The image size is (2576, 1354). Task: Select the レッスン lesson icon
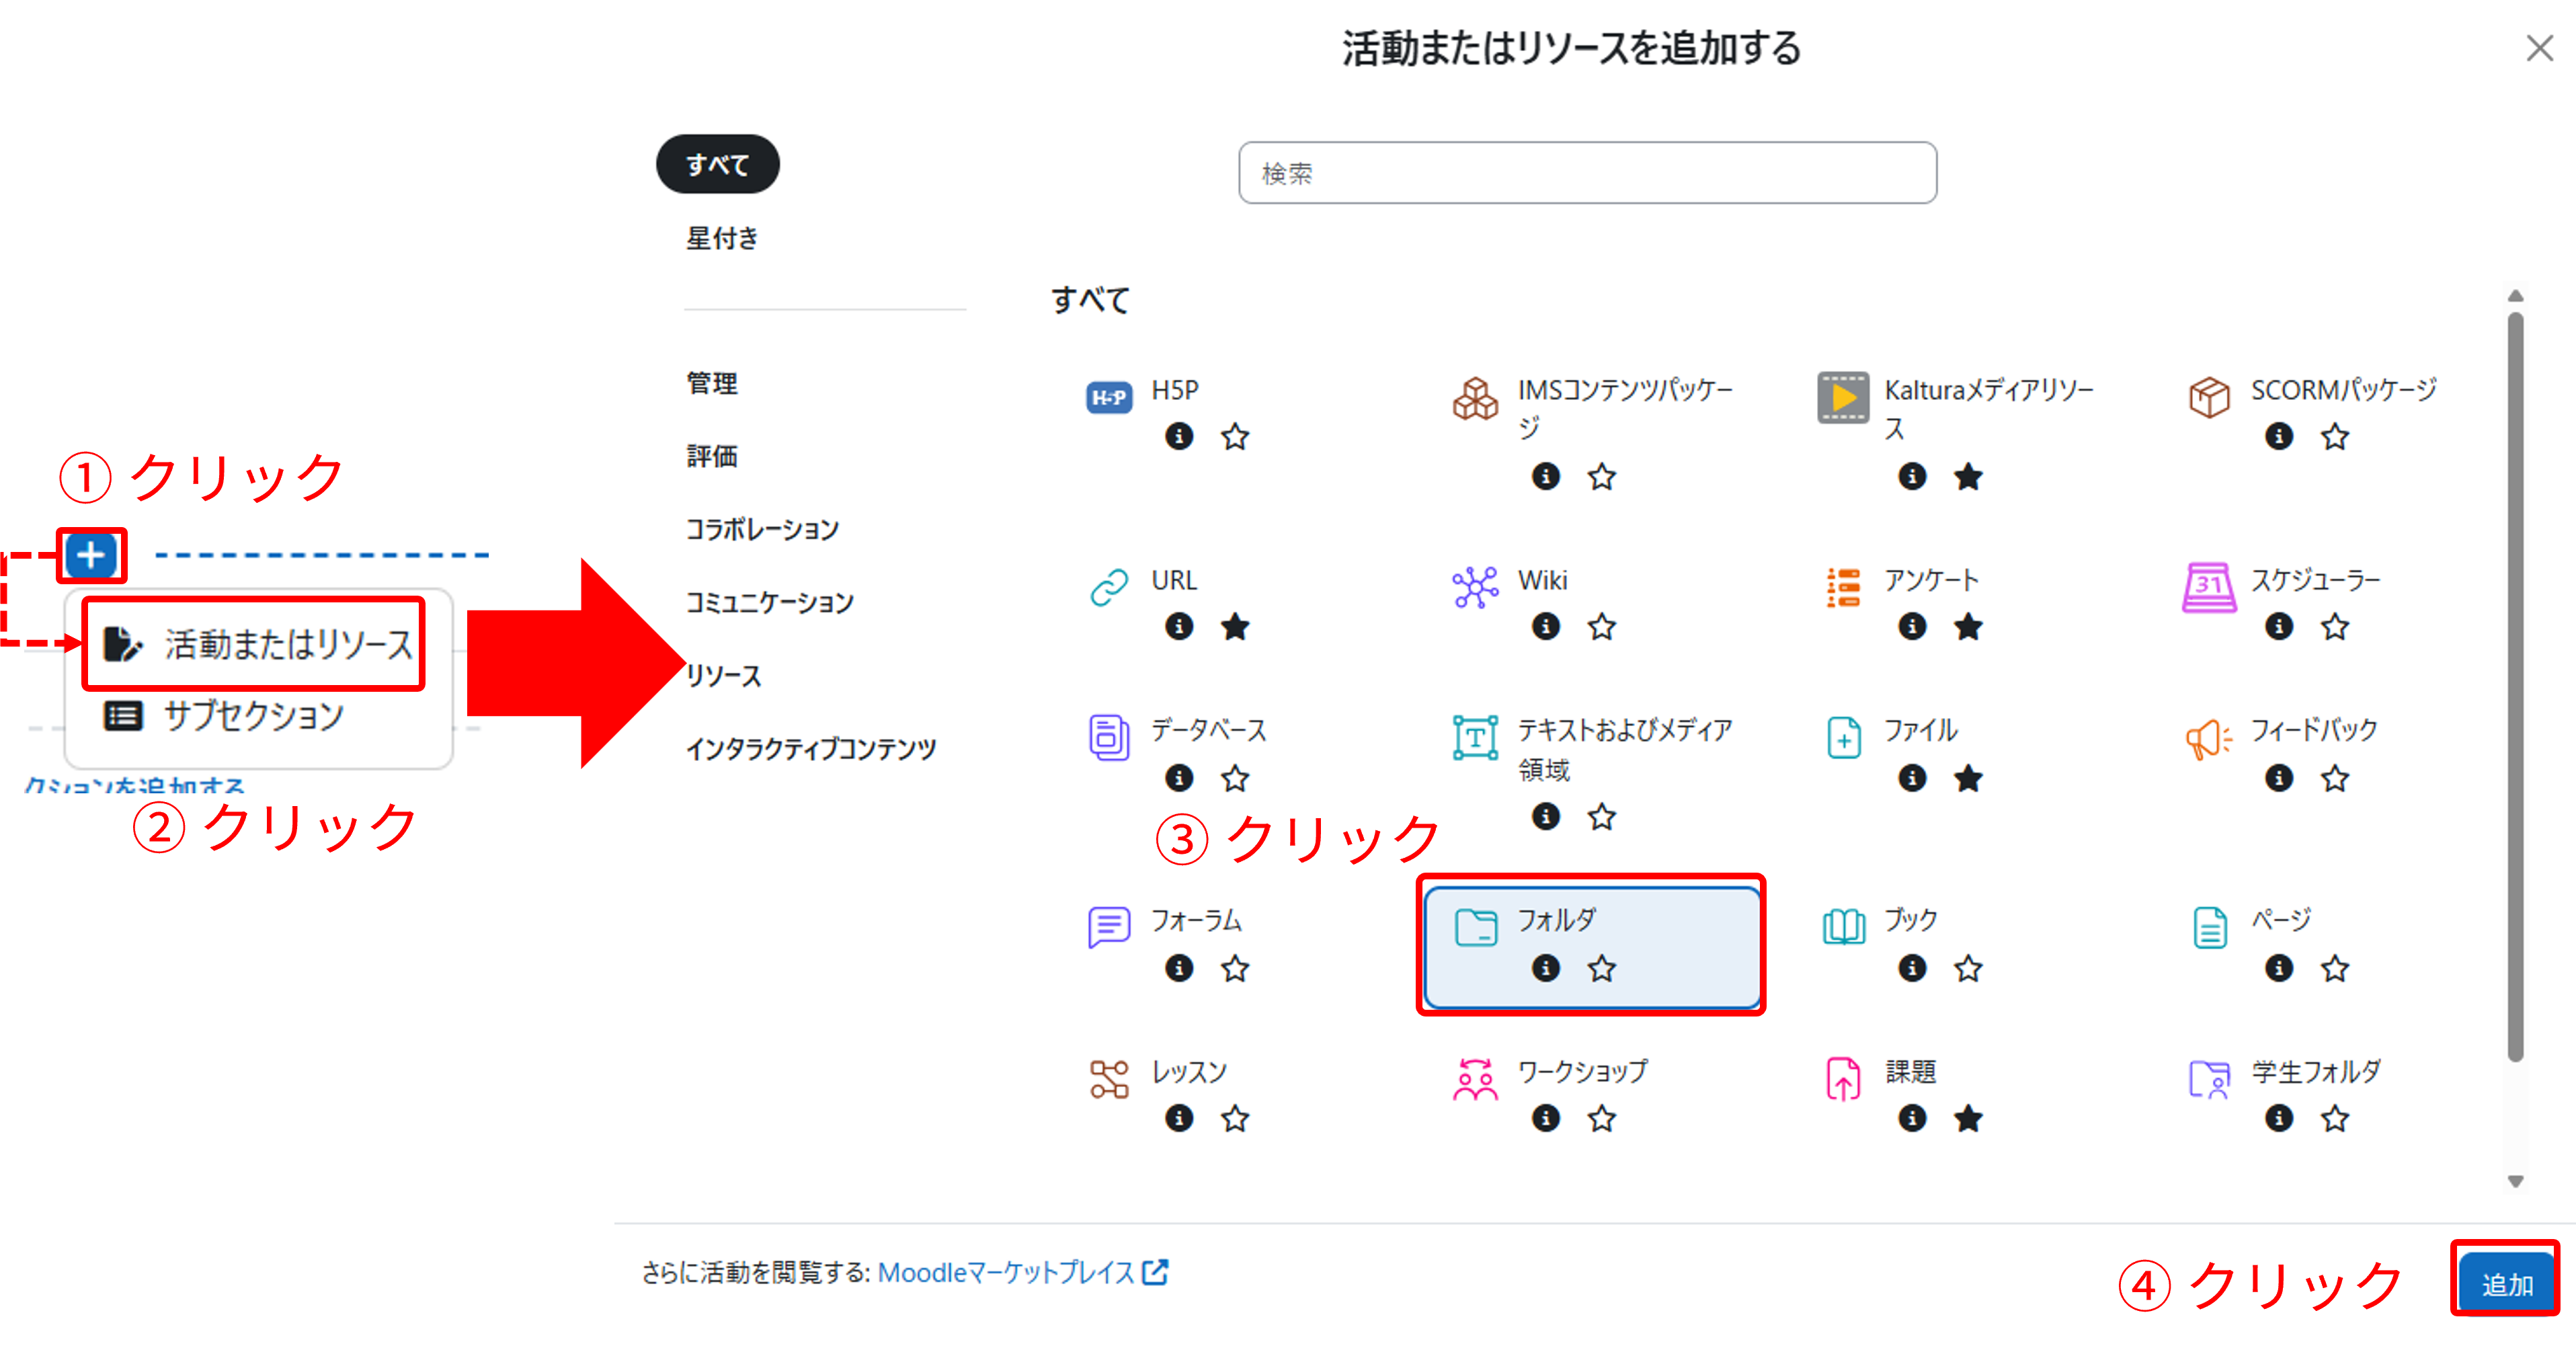(1108, 1080)
